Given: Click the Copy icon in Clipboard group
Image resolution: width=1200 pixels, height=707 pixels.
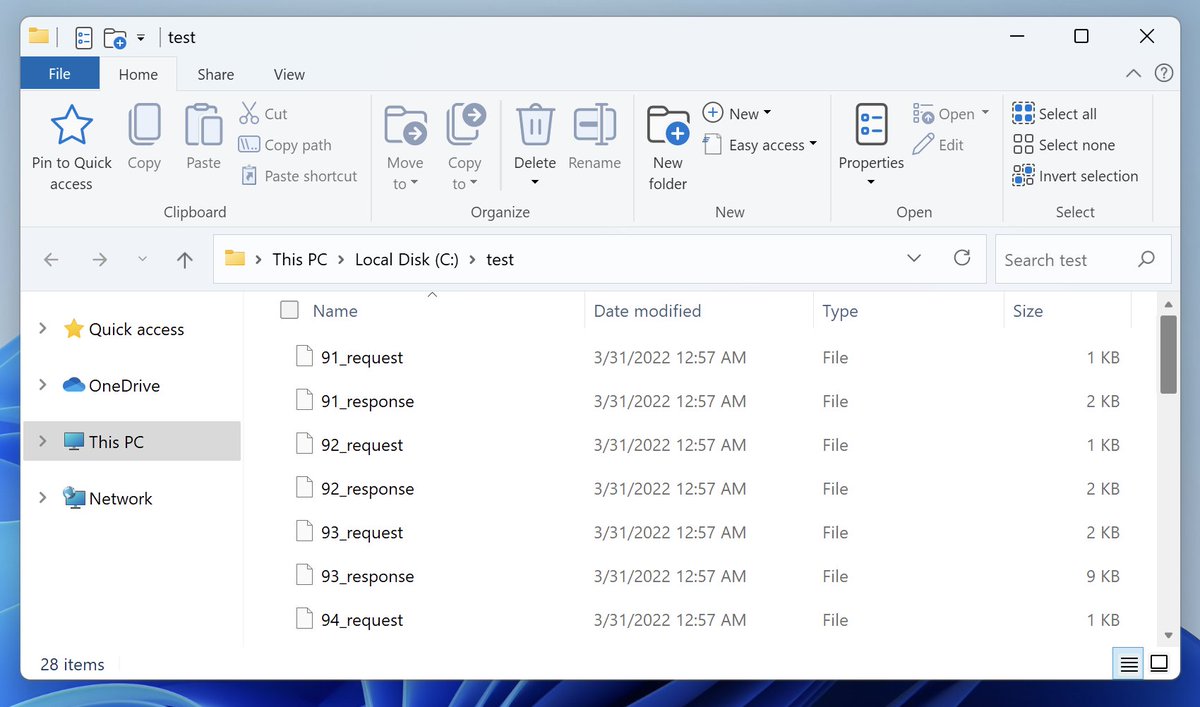Looking at the screenshot, I should pyautogui.click(x=144, y=125).
